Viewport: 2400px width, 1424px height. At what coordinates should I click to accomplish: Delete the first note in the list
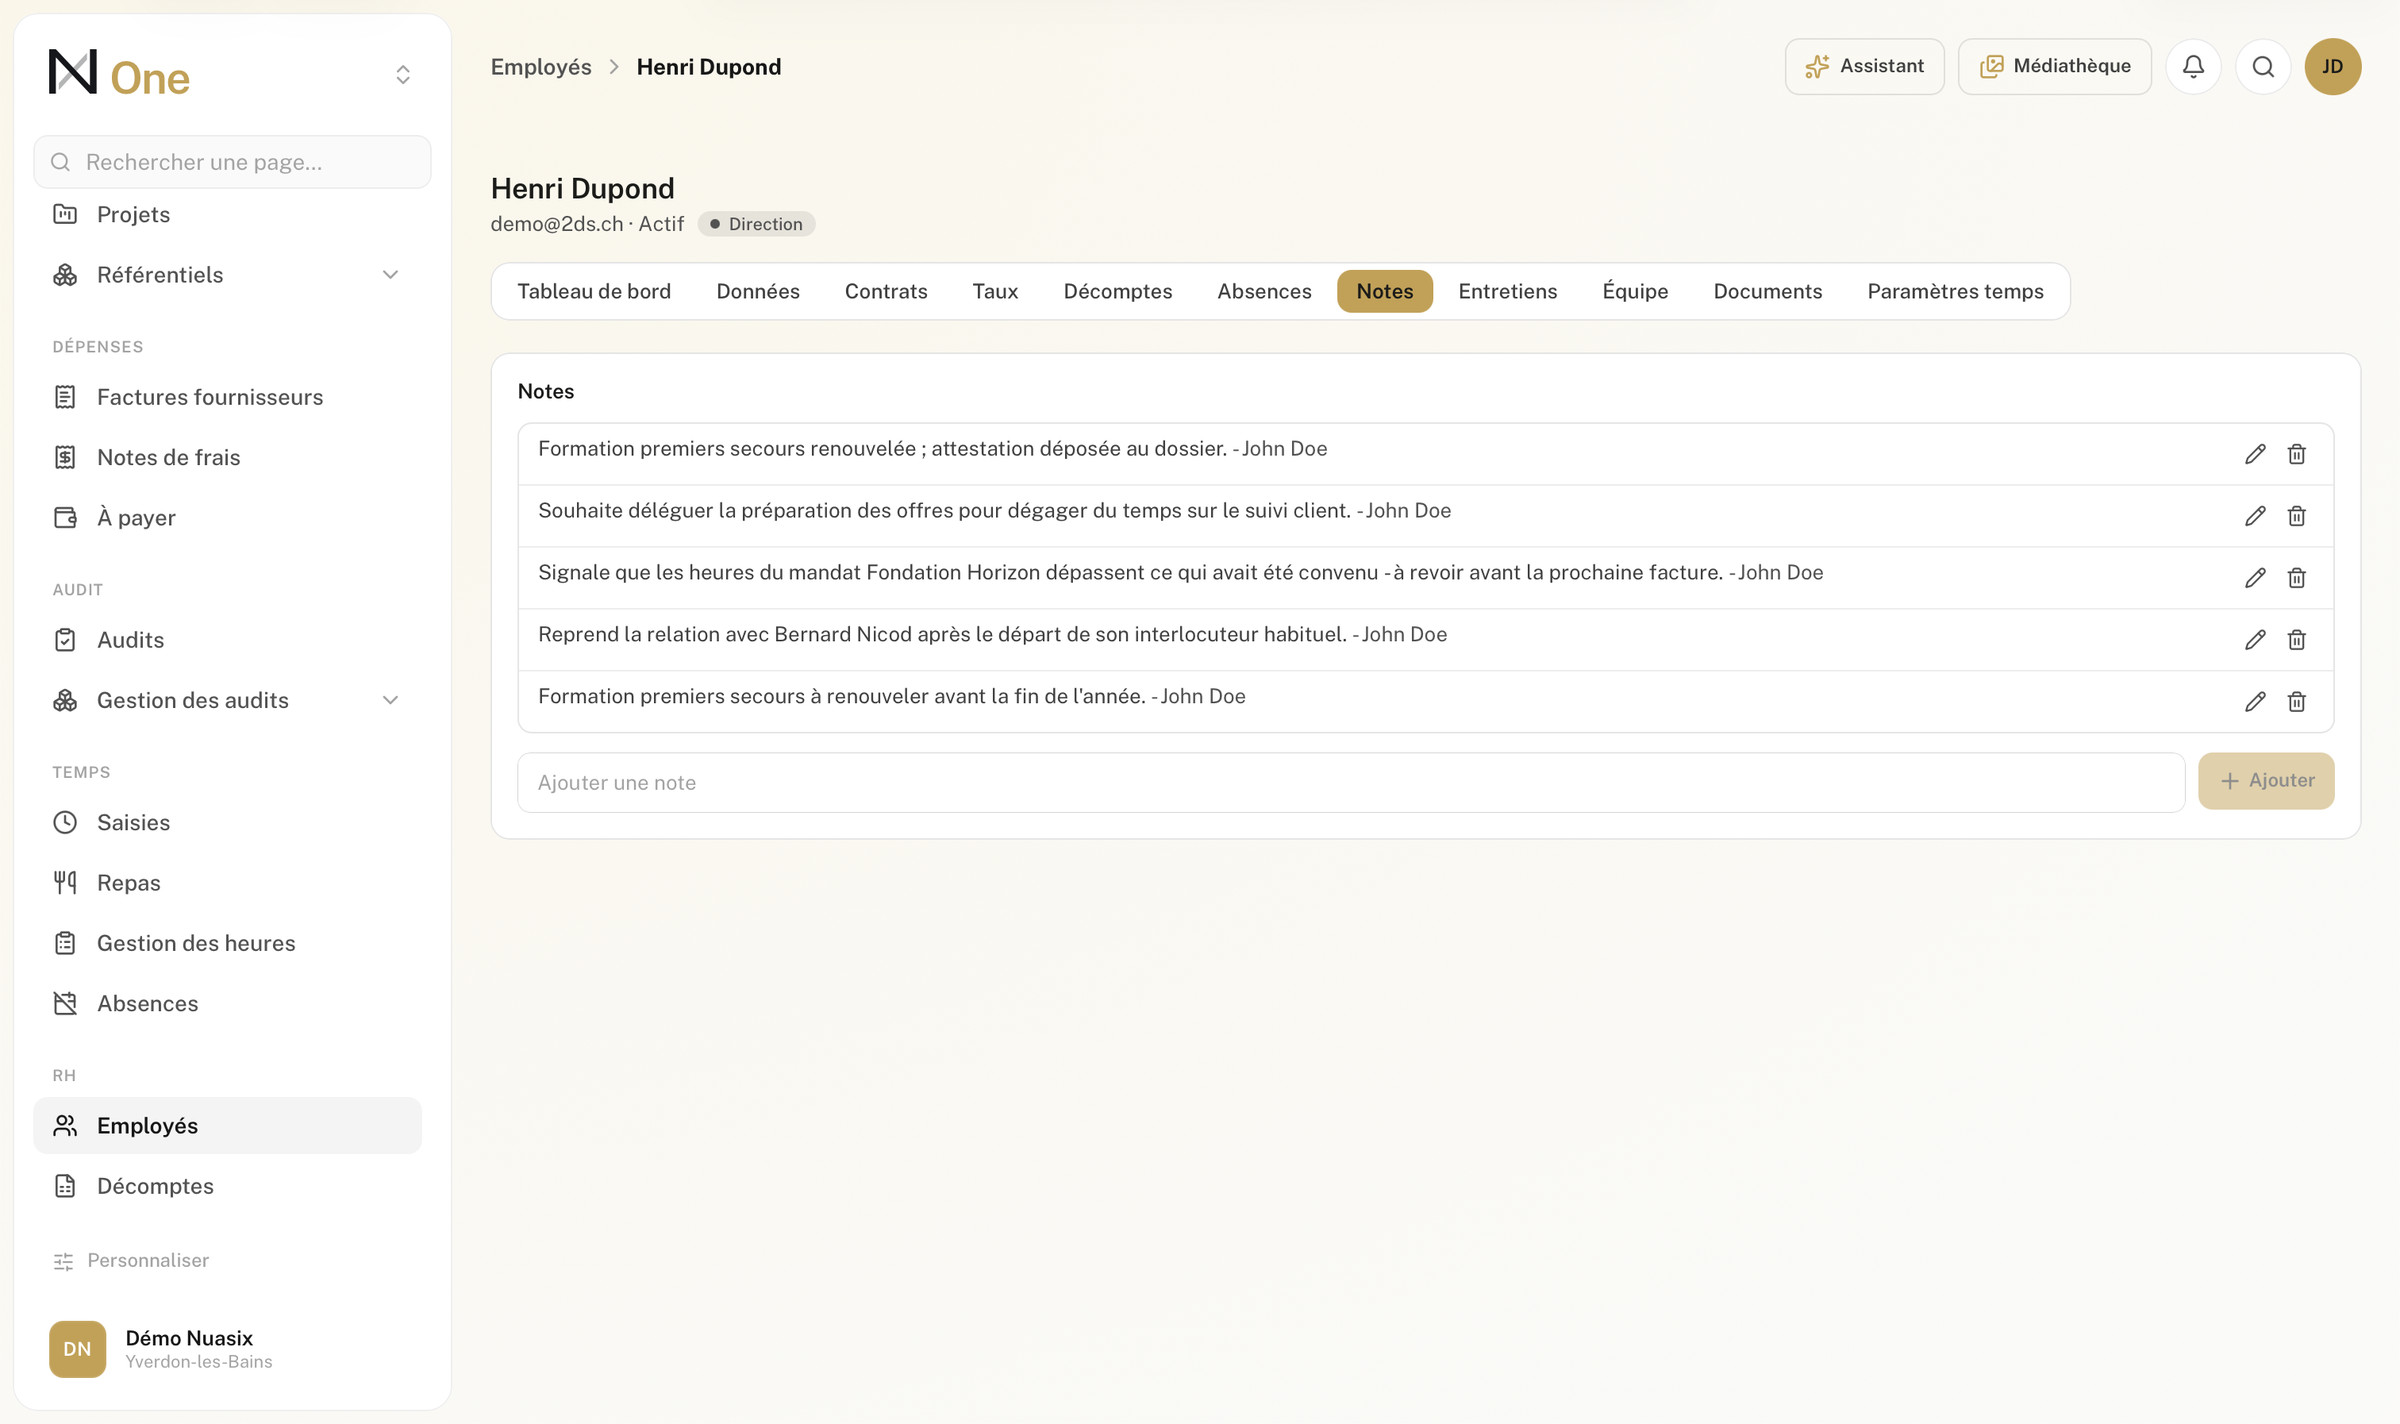(2296, 454)
